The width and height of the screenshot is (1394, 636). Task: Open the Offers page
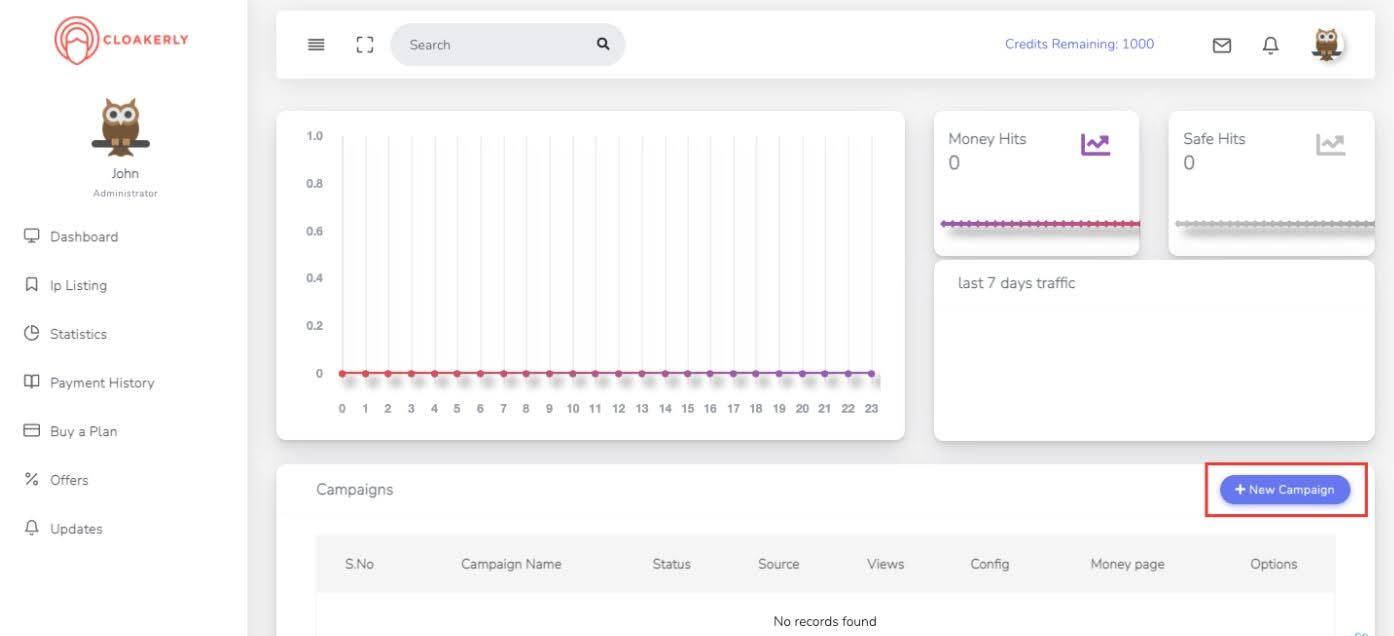pos(69,480)
